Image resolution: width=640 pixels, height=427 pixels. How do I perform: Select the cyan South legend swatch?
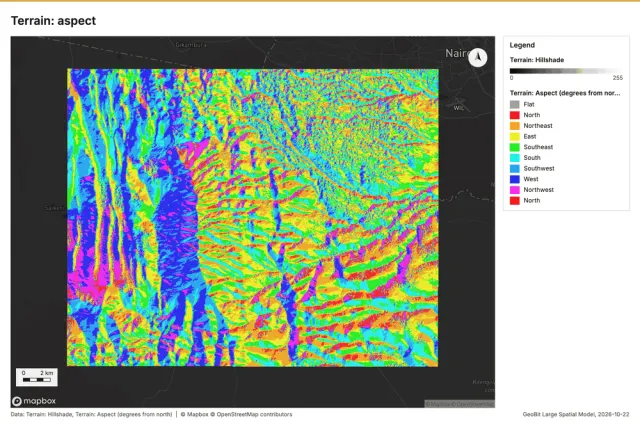tap(515, 158)
